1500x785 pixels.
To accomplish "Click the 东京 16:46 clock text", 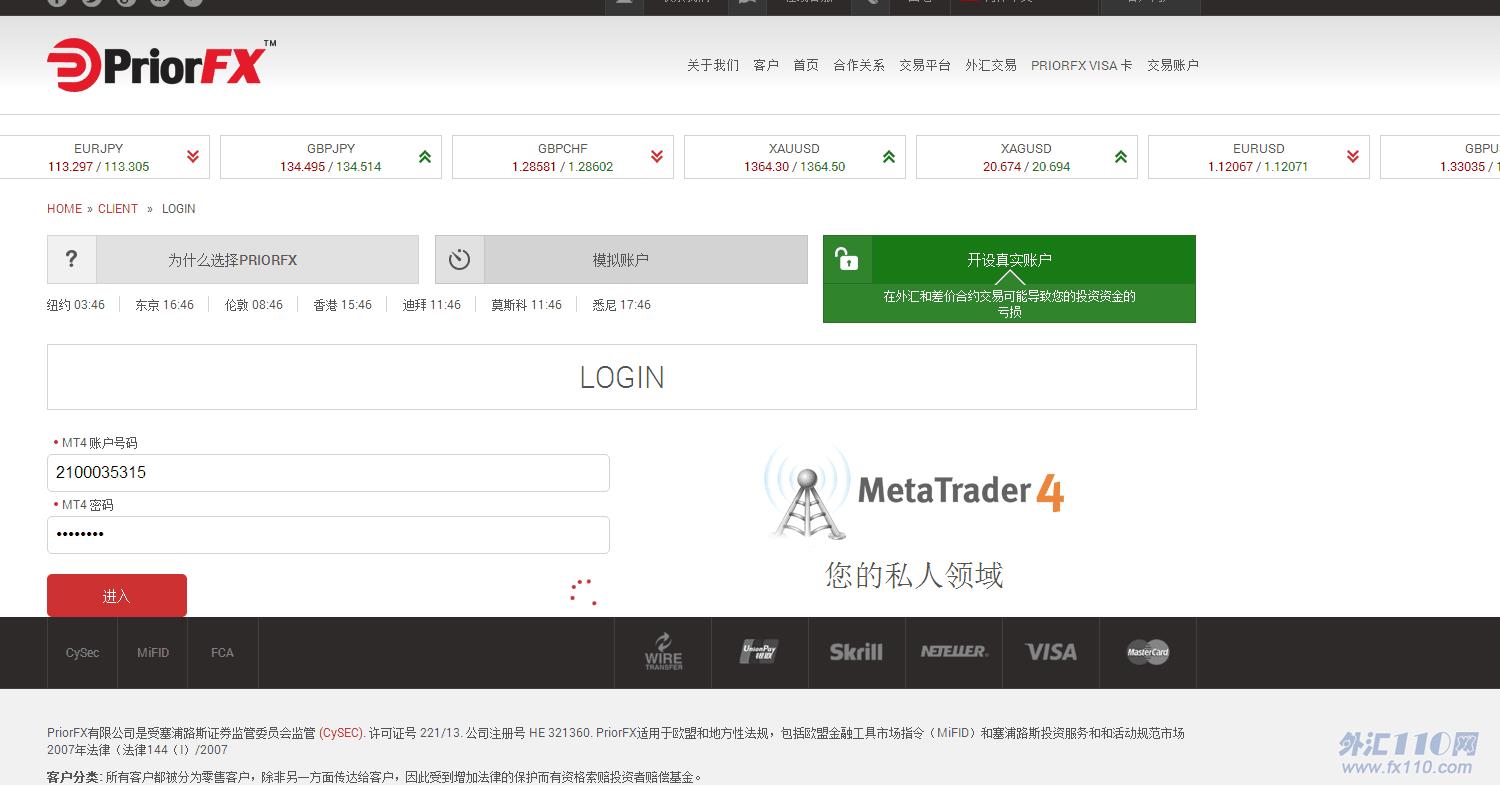I will coord(165,305).
